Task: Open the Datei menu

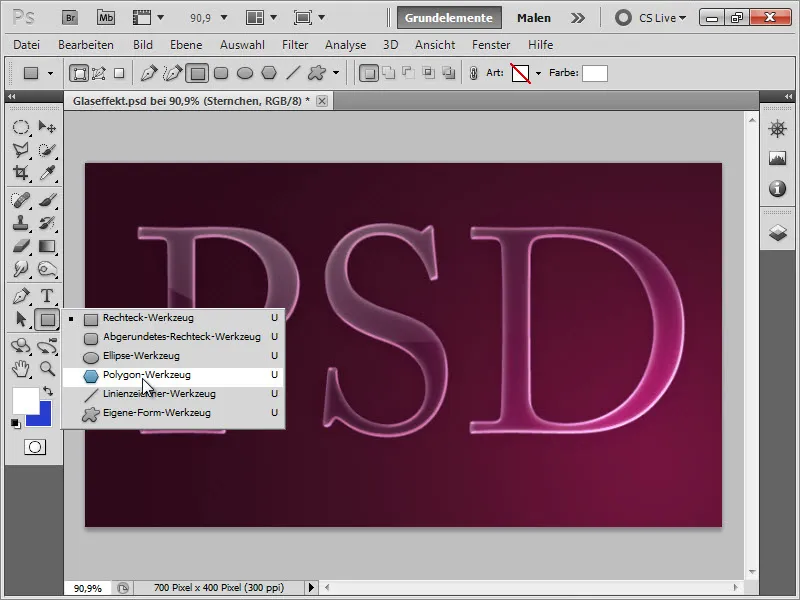Action: point(27,45)
